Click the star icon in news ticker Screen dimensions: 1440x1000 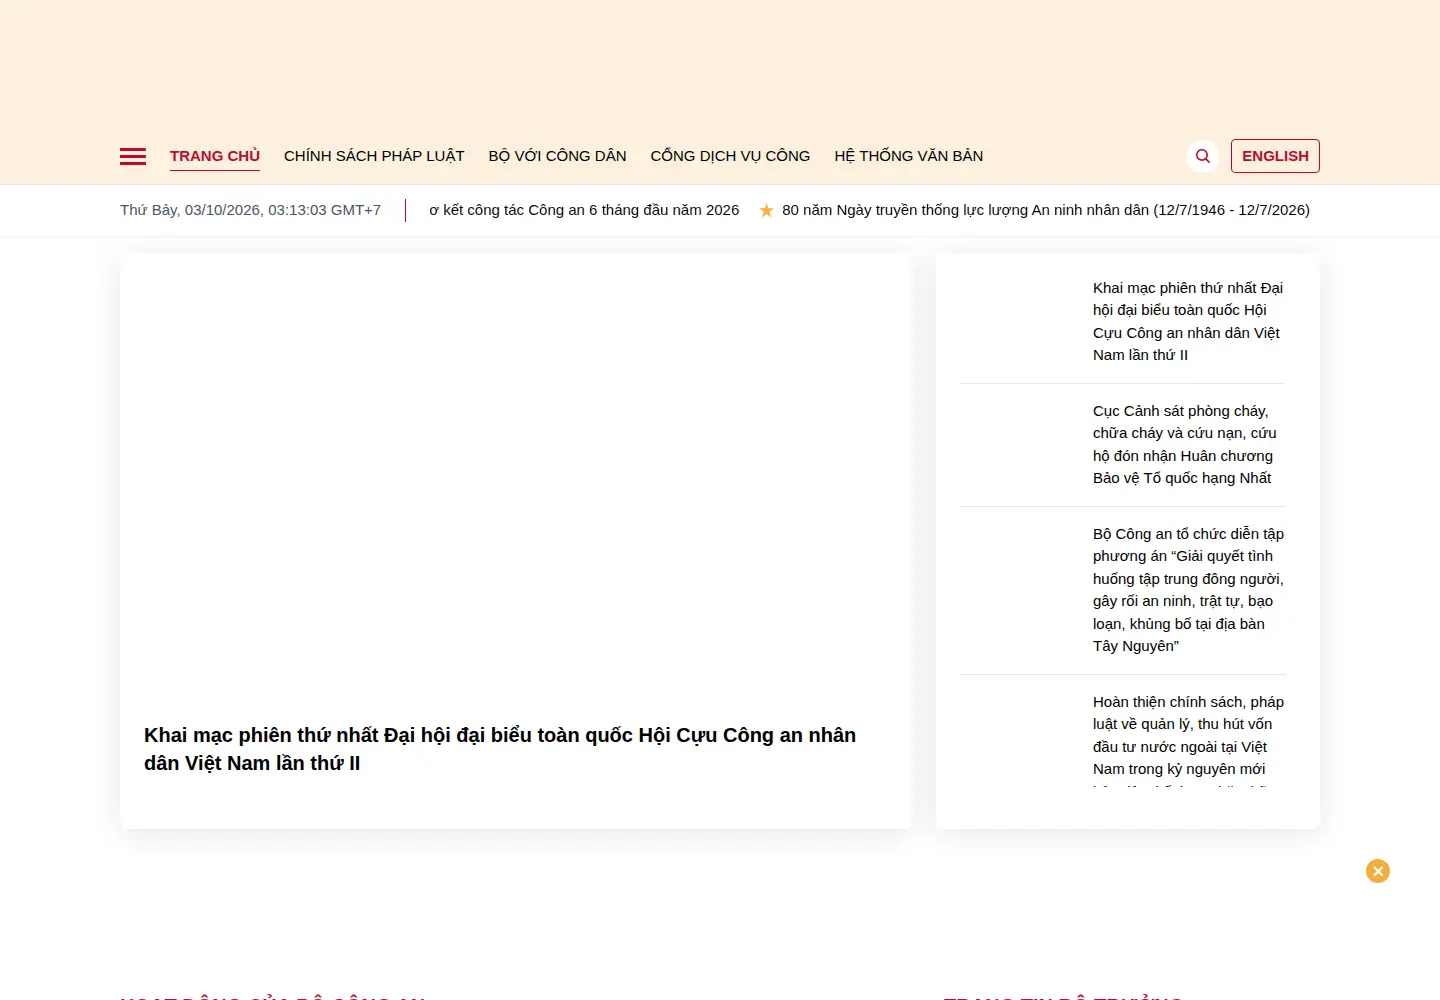click(767, 210)
